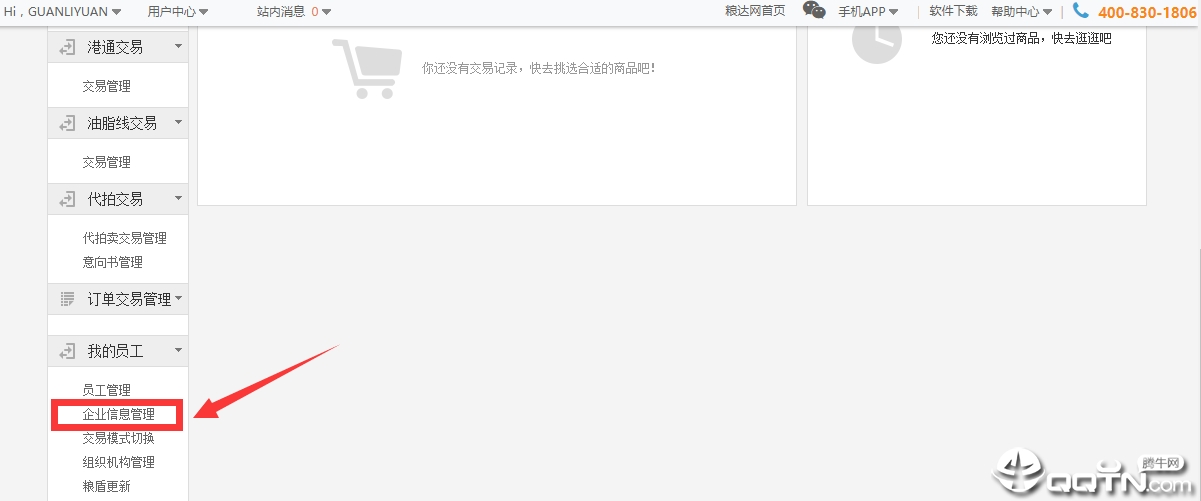Collapse the 我的员工 section arrow
This screenshot has width=1201, height=501.
tap(178, 350)
